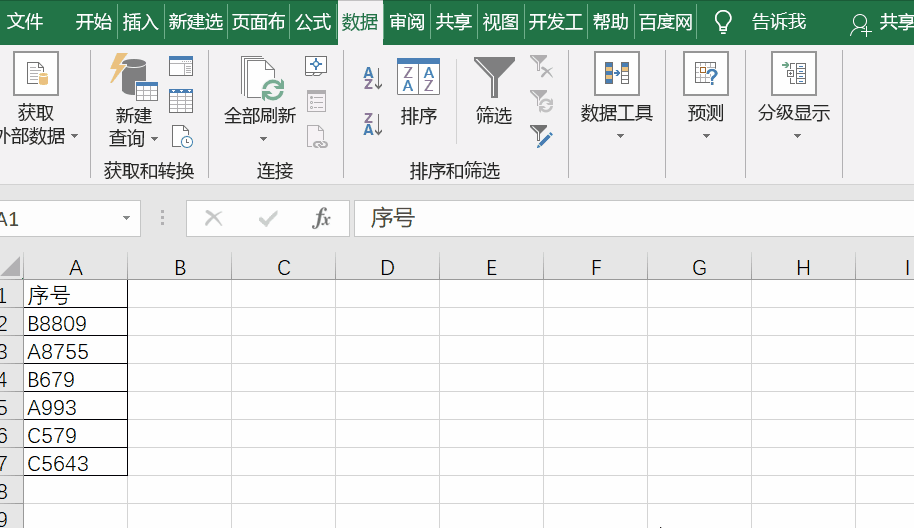Open the Data Tools icon
The width and height of the screenshot is (914, 528).
[x=617, y=73]
